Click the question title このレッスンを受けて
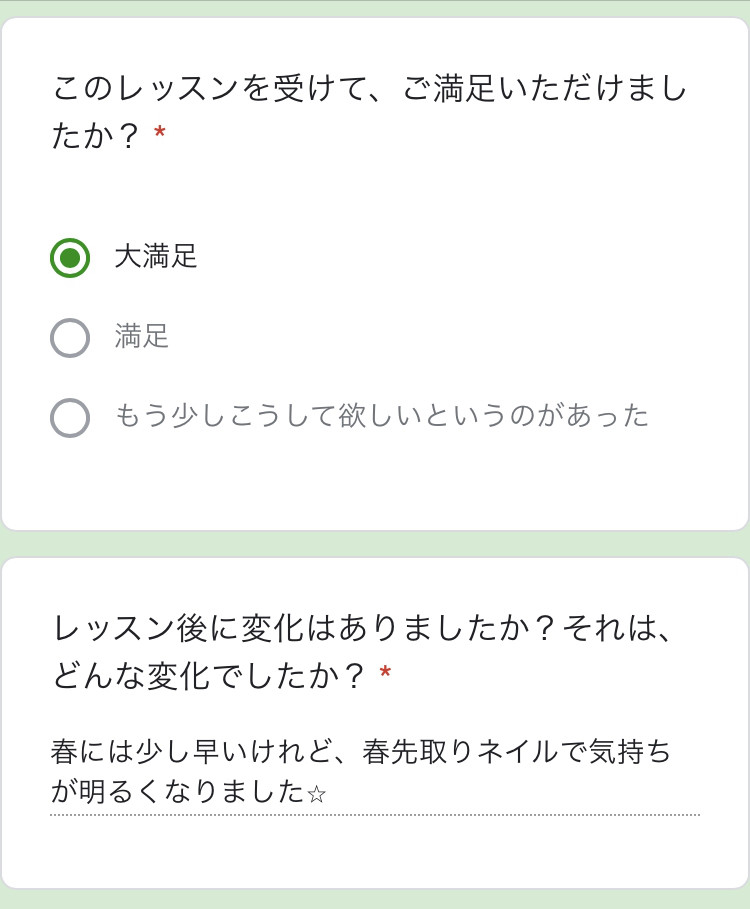 click(x=369, y=111)
